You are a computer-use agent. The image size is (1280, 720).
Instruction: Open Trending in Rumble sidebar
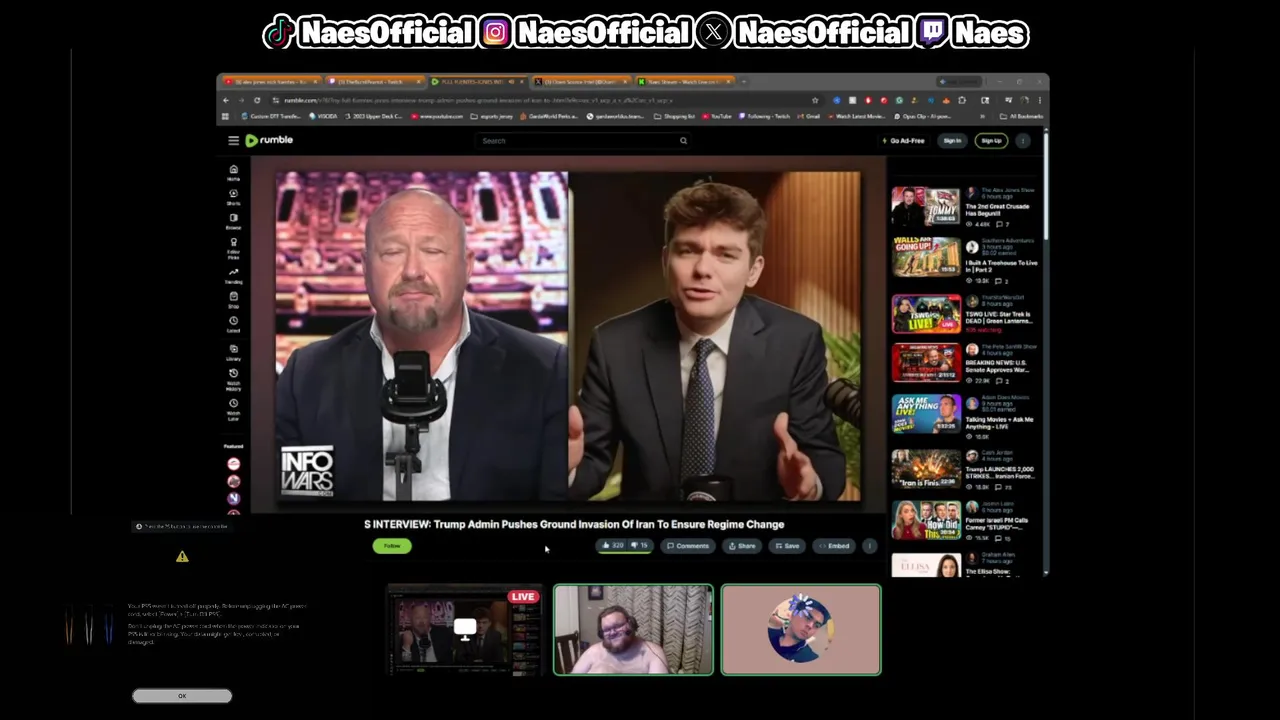[x=233, y=276]
